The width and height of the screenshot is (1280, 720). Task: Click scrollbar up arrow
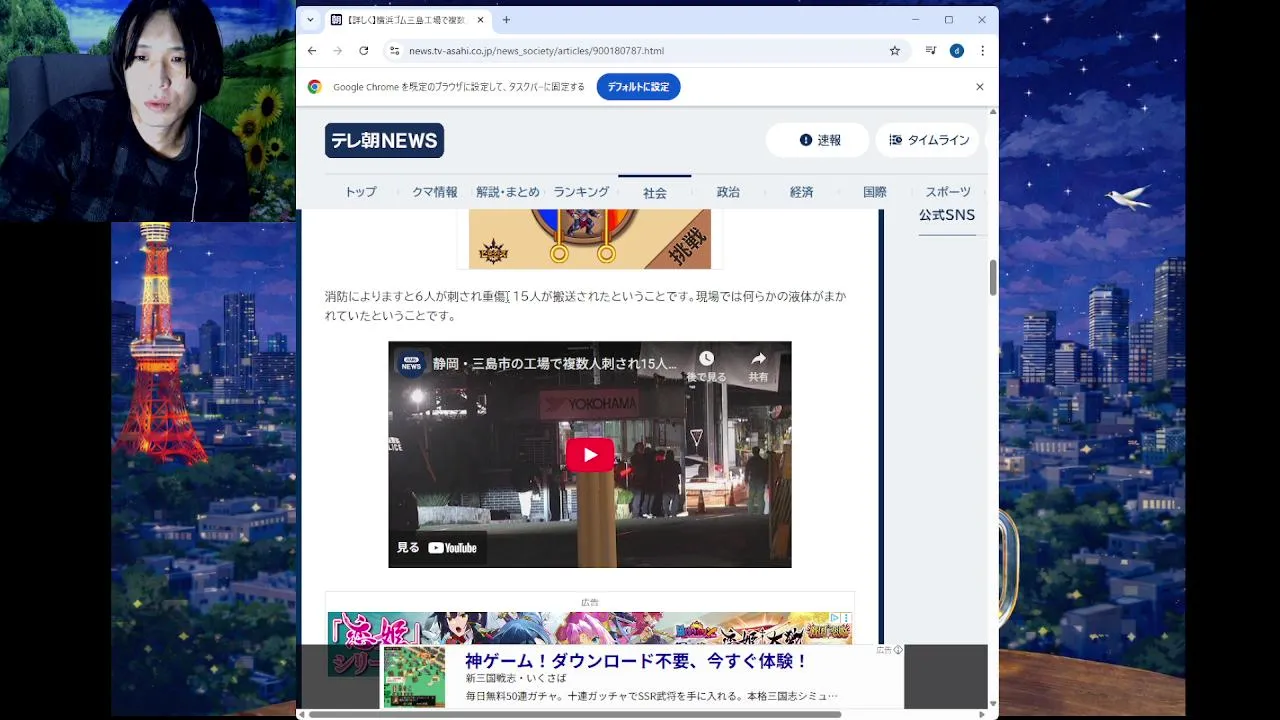tap(993, 112)
